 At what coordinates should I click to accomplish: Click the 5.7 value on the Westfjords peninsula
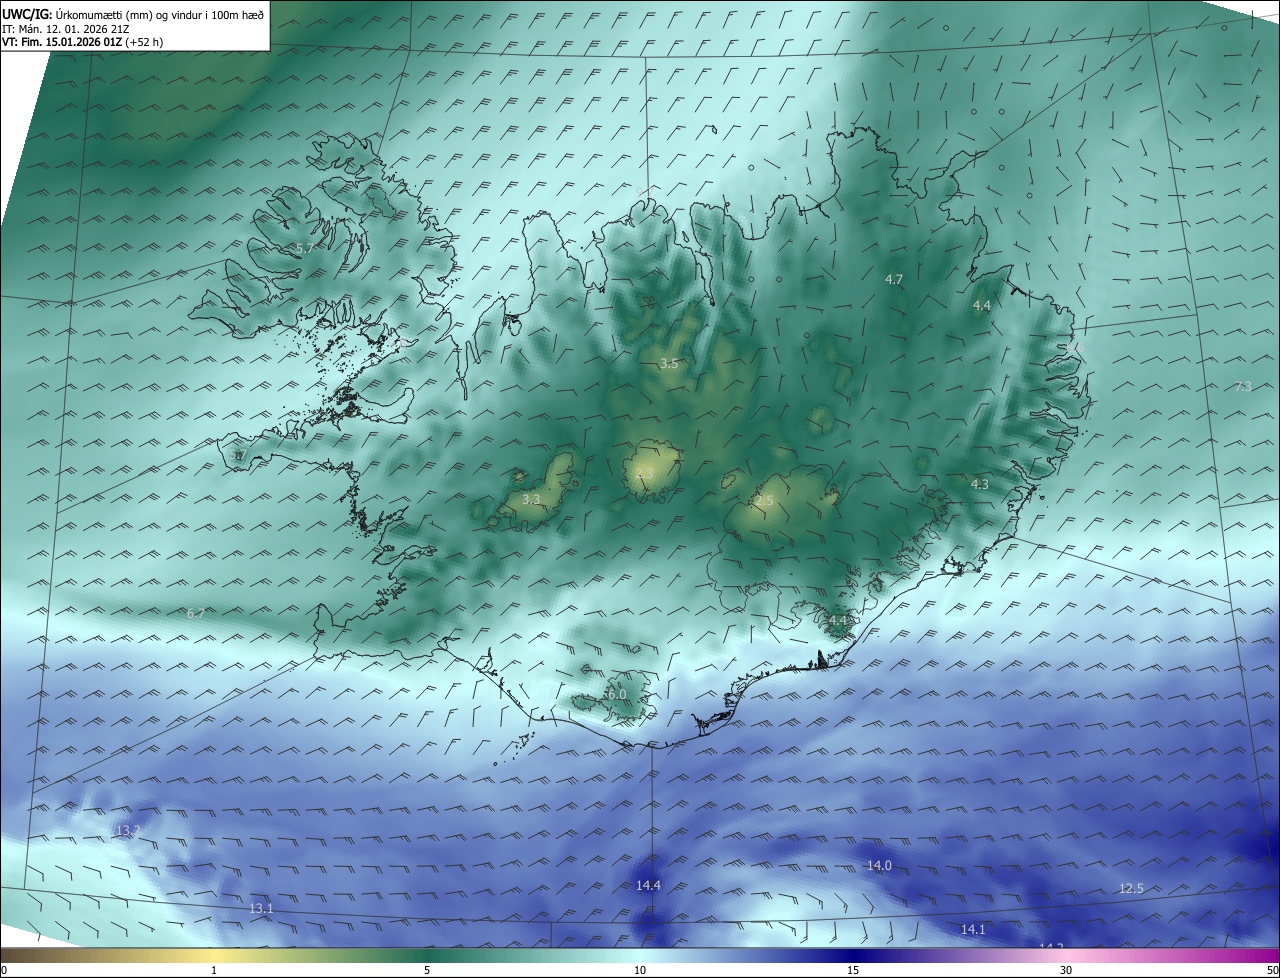click(305, 247)
